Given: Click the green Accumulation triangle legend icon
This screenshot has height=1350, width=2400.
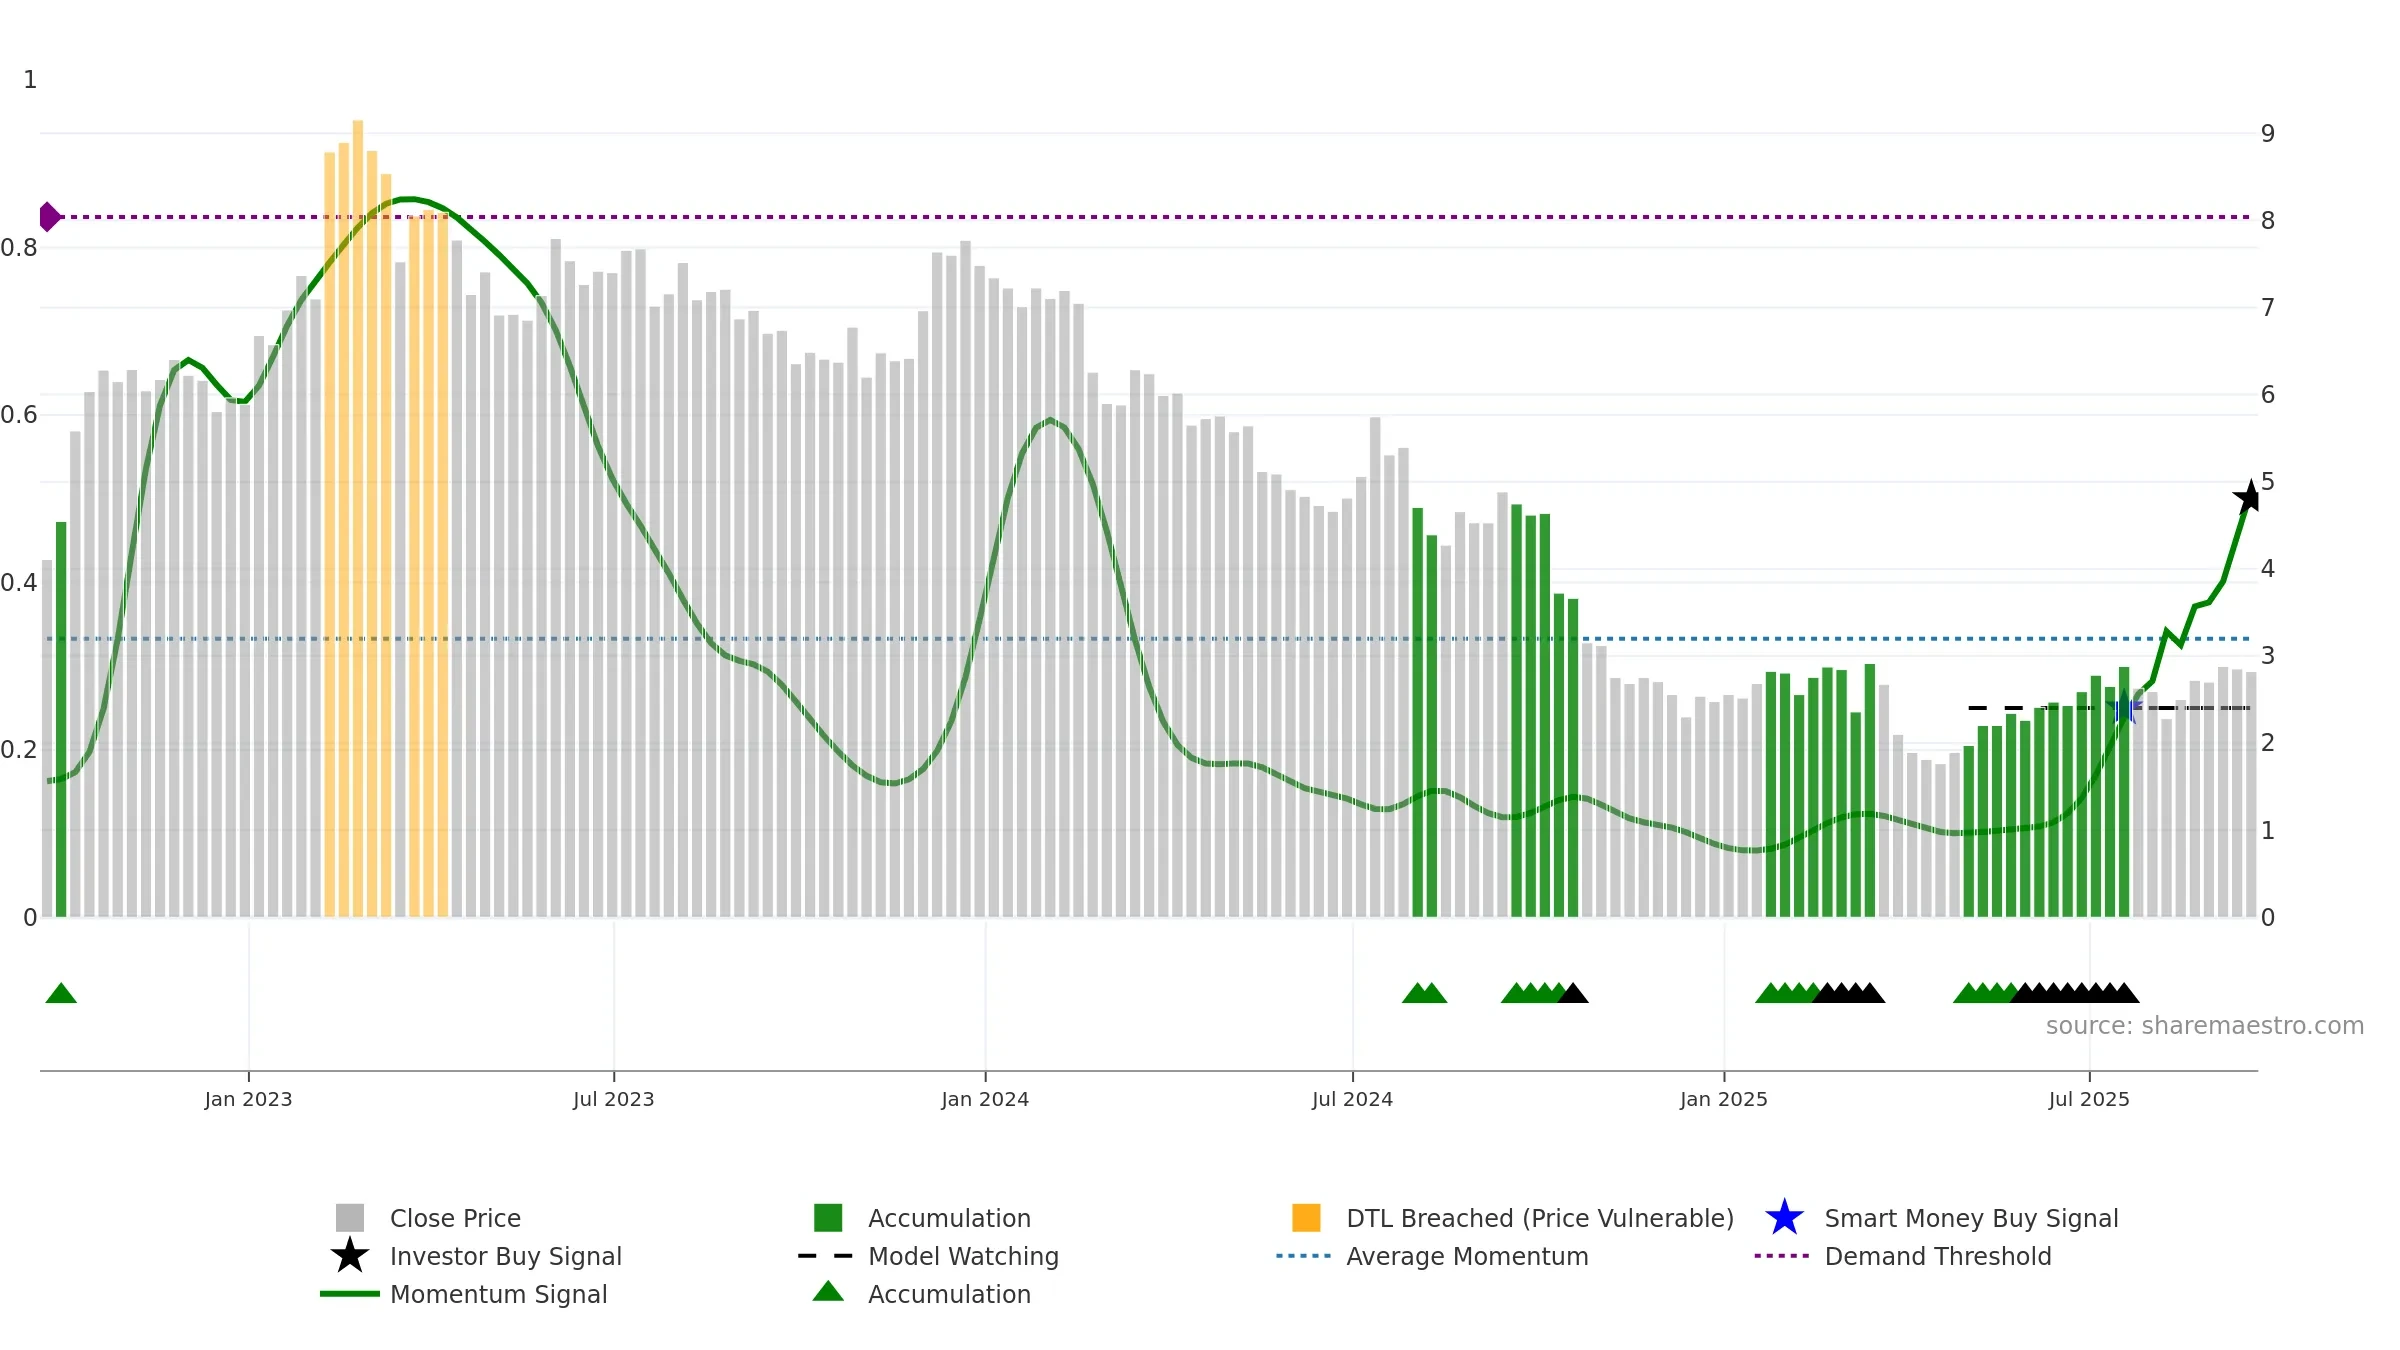Looking at the screenshot, I should coord(828,1291).
